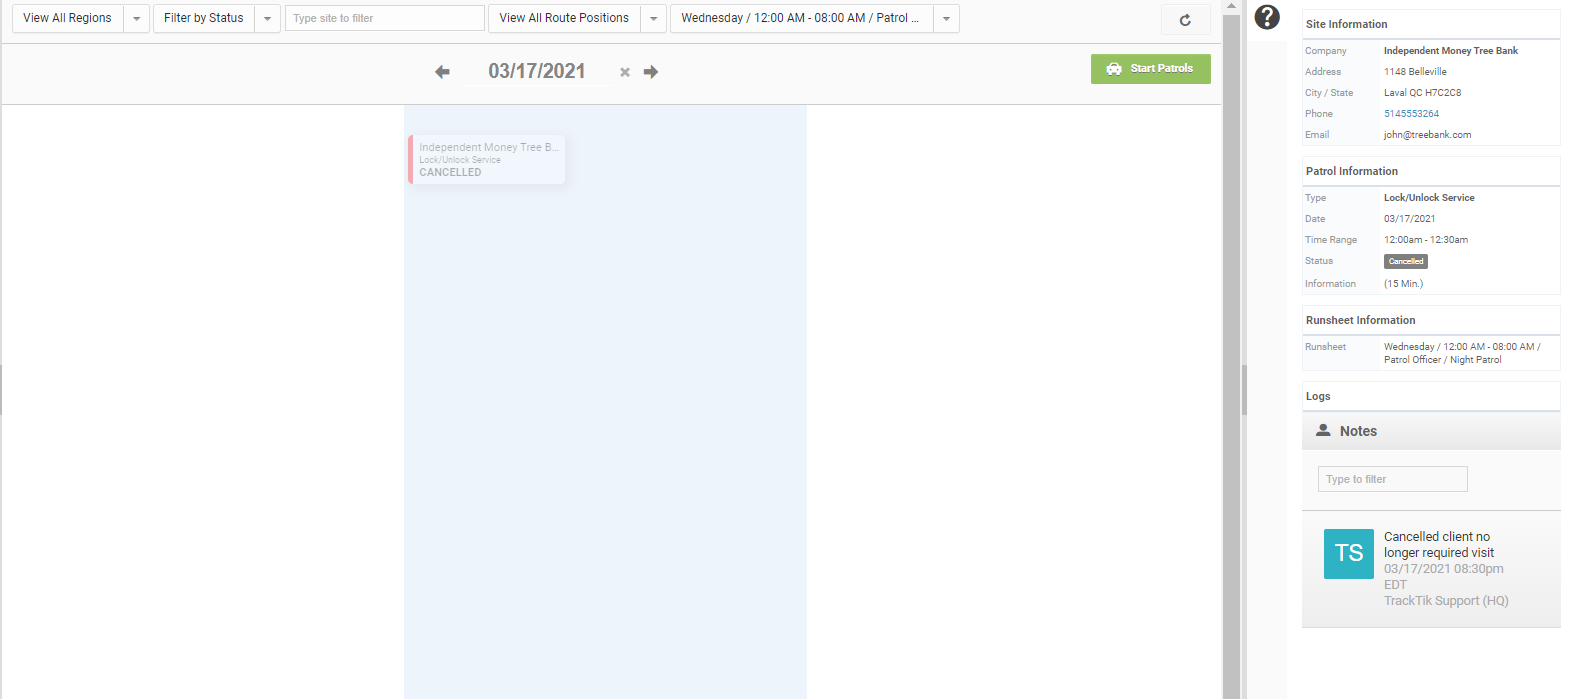Click the Filter by Status button
1576x699 pixels.
point(204,19)
